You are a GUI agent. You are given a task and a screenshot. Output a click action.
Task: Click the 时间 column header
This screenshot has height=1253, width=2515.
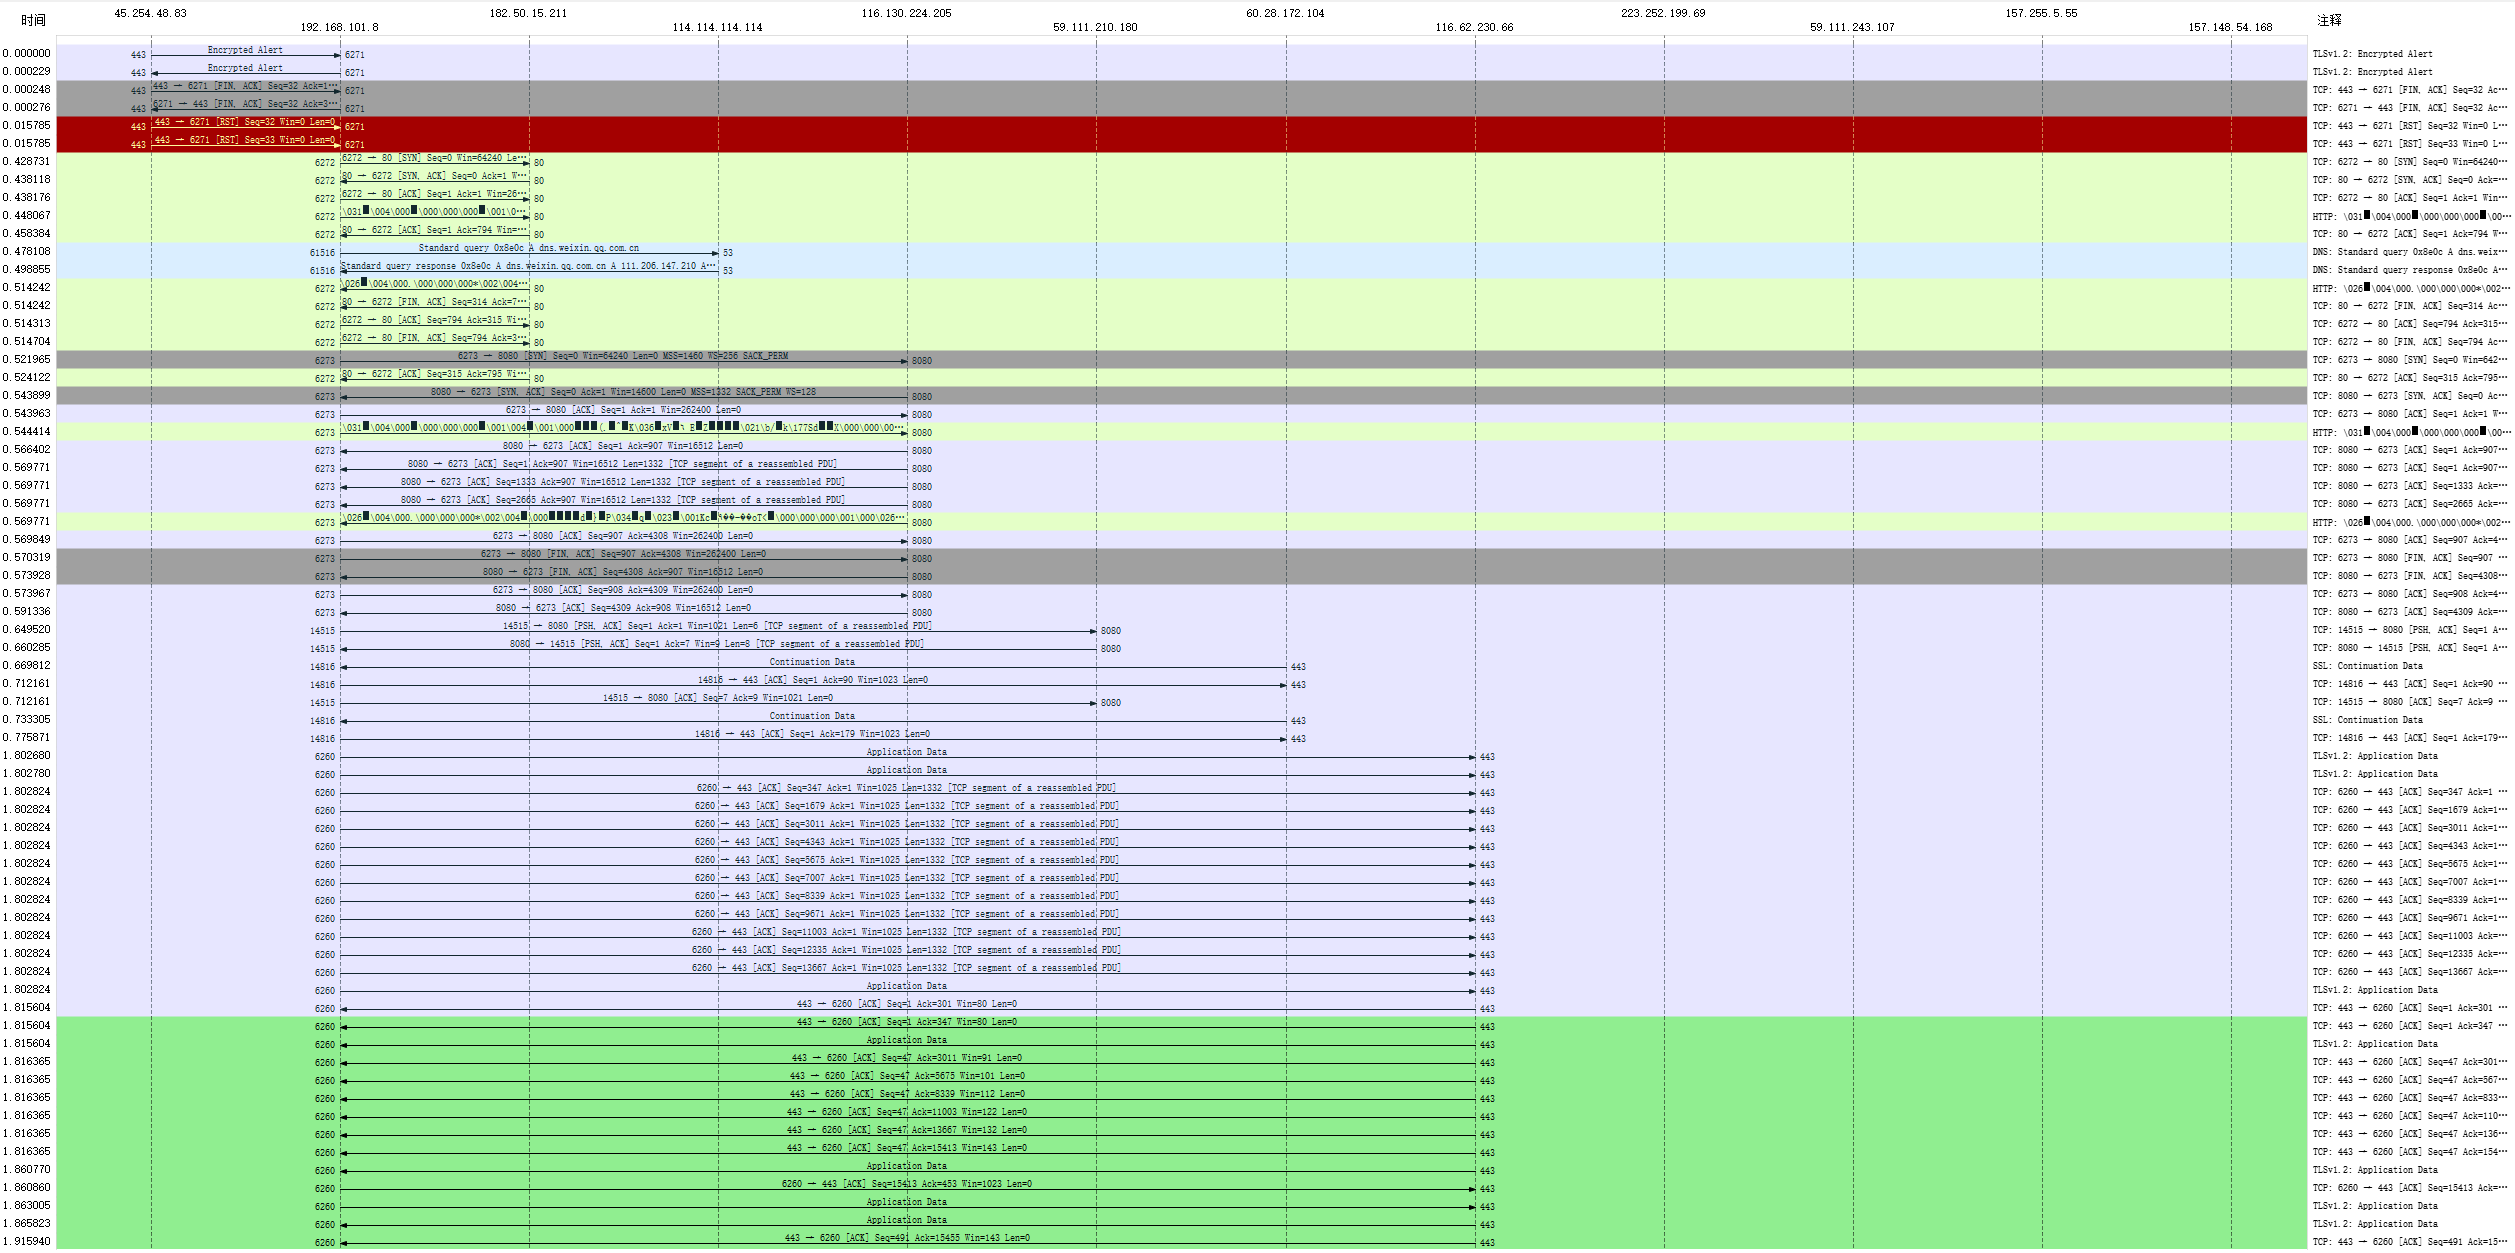33,20
